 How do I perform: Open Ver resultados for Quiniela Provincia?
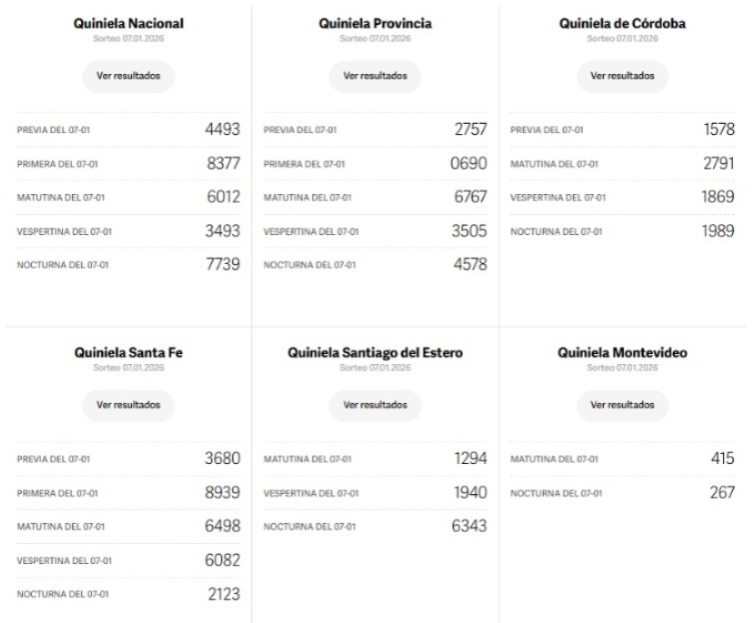[375, 76]
